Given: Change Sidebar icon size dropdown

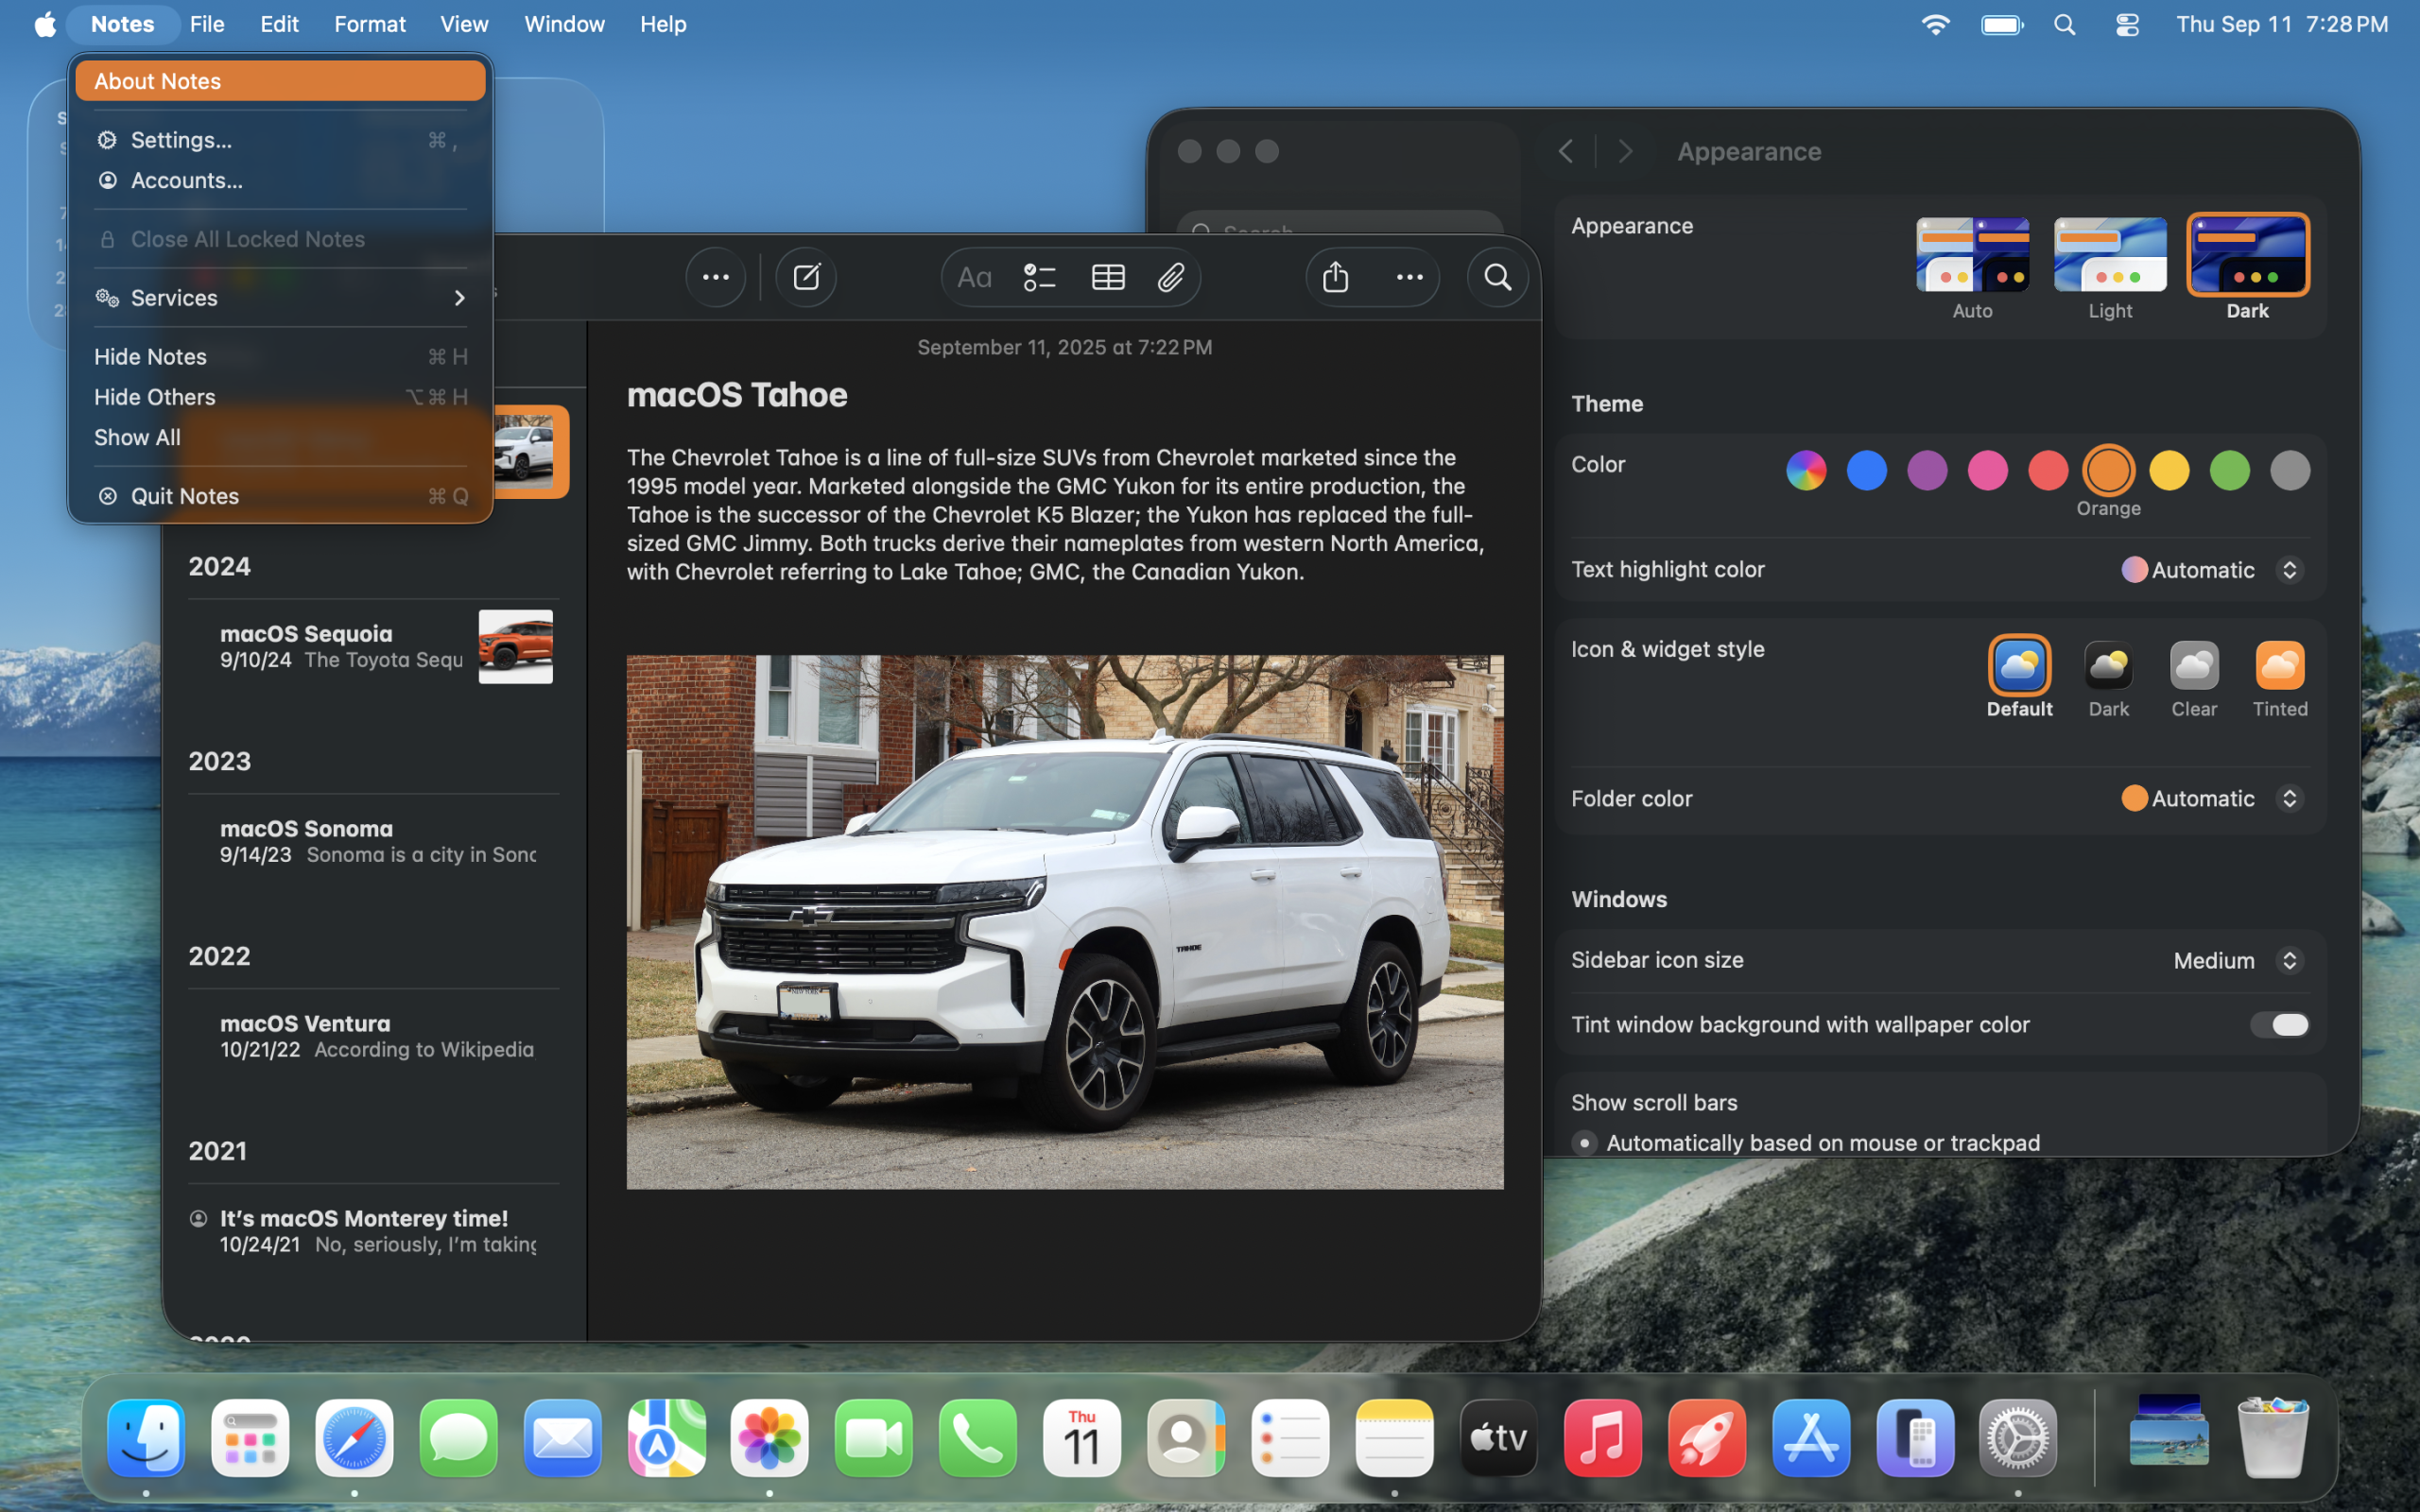Looking at the screenshot, I should (2237, 960).
